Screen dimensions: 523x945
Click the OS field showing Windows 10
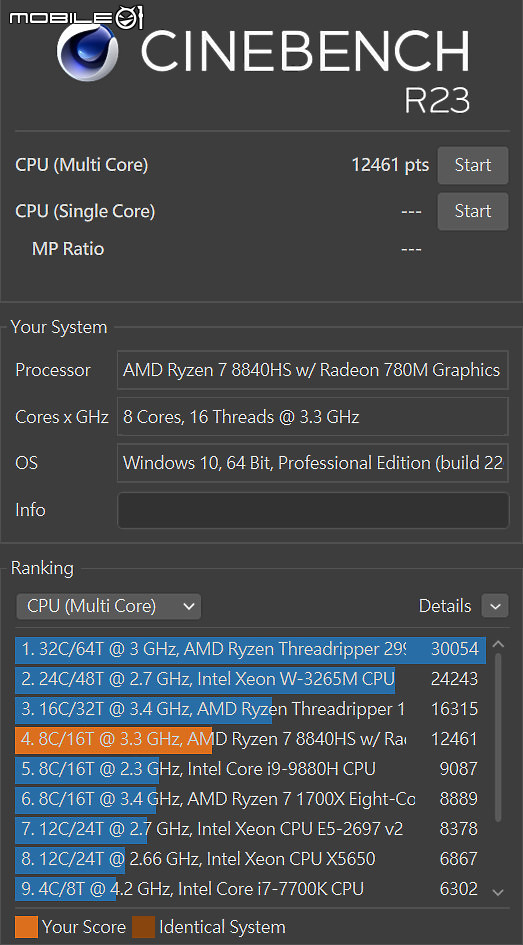(x=312, y=463)
